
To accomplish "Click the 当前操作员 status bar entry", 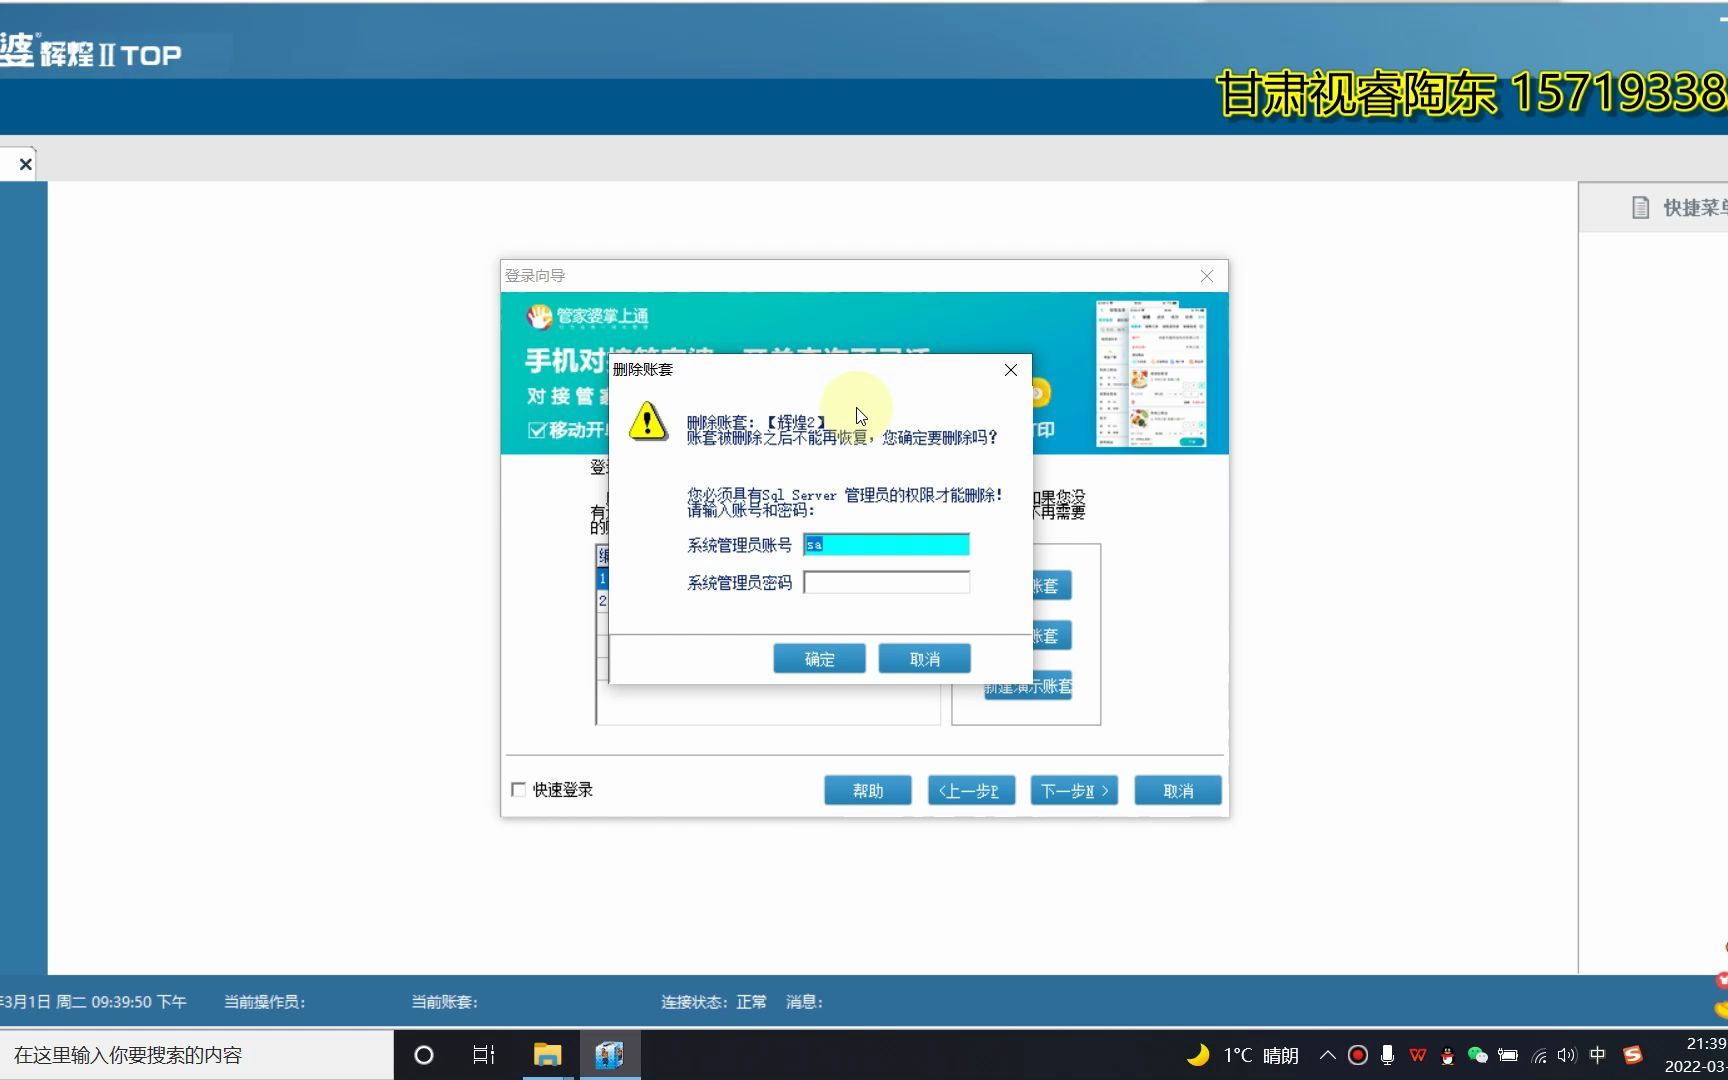I will tap(264, 1002).
